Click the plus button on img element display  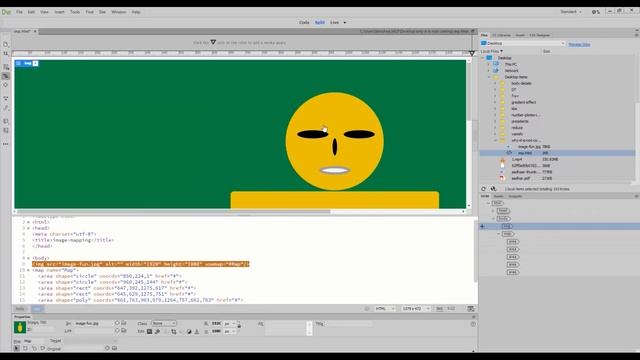coord(36,63)
